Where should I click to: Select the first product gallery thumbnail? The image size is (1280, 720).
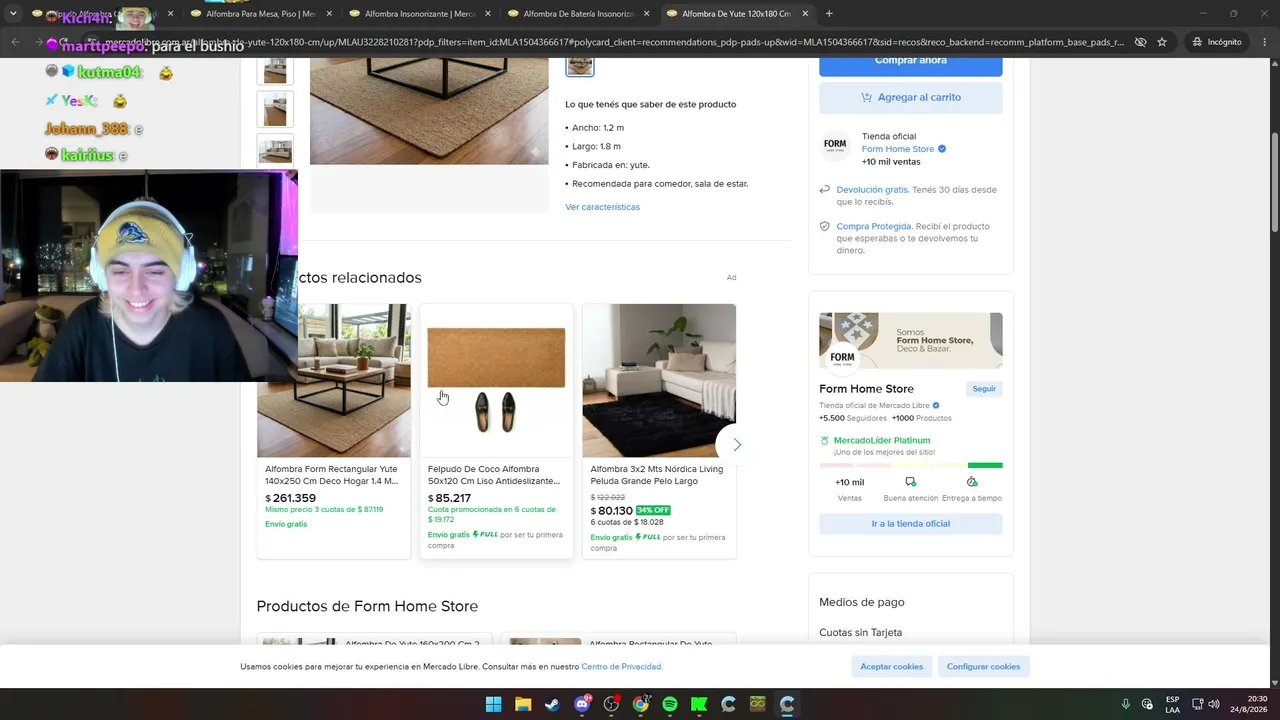(x=275, y=71)
